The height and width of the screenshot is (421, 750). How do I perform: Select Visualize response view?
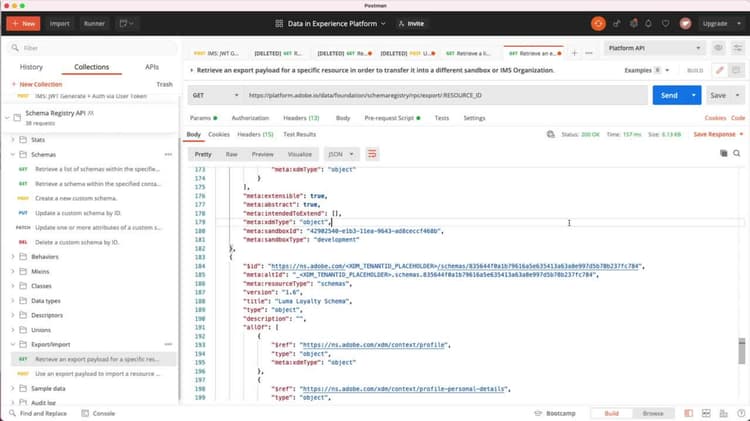tap(300, 154)
